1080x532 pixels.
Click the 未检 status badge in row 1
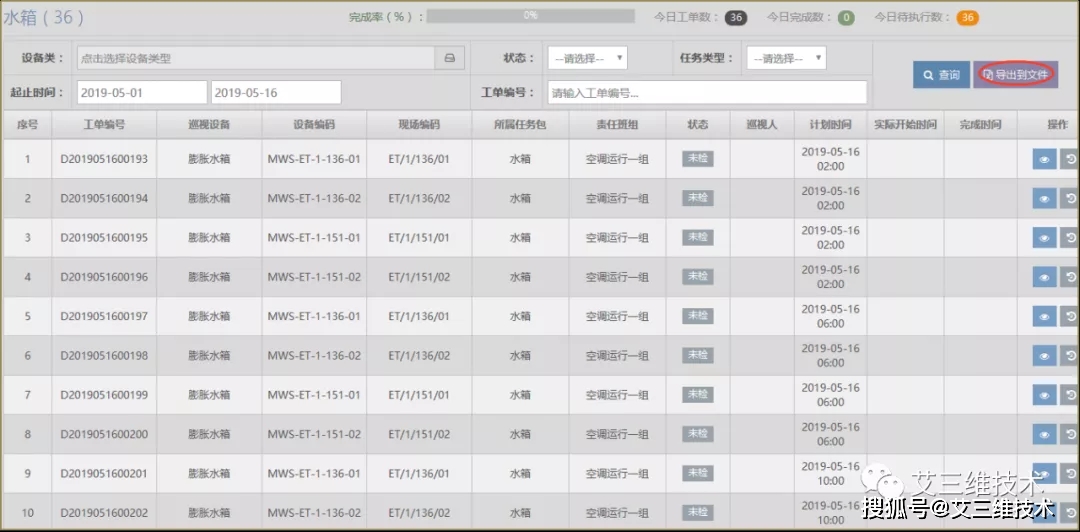697,159
